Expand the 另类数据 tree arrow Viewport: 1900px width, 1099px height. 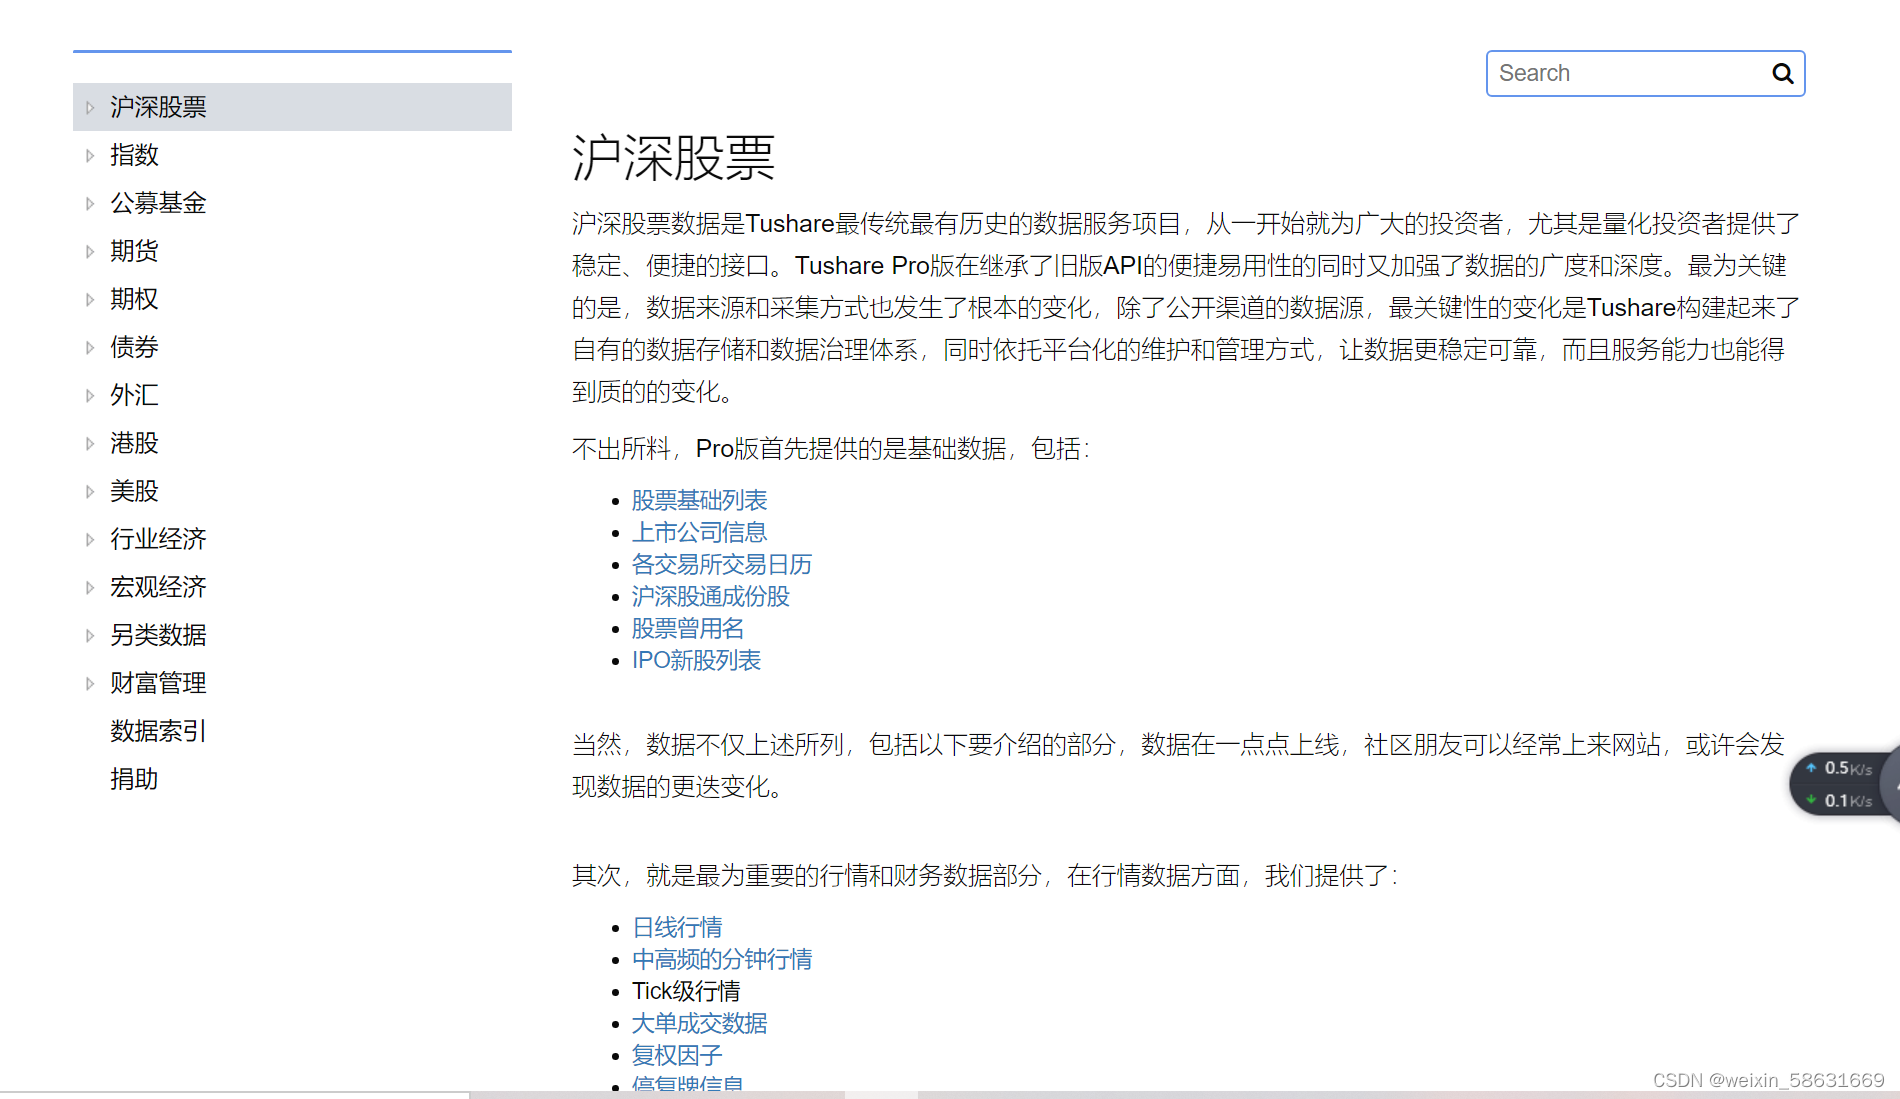pos(90,635)
